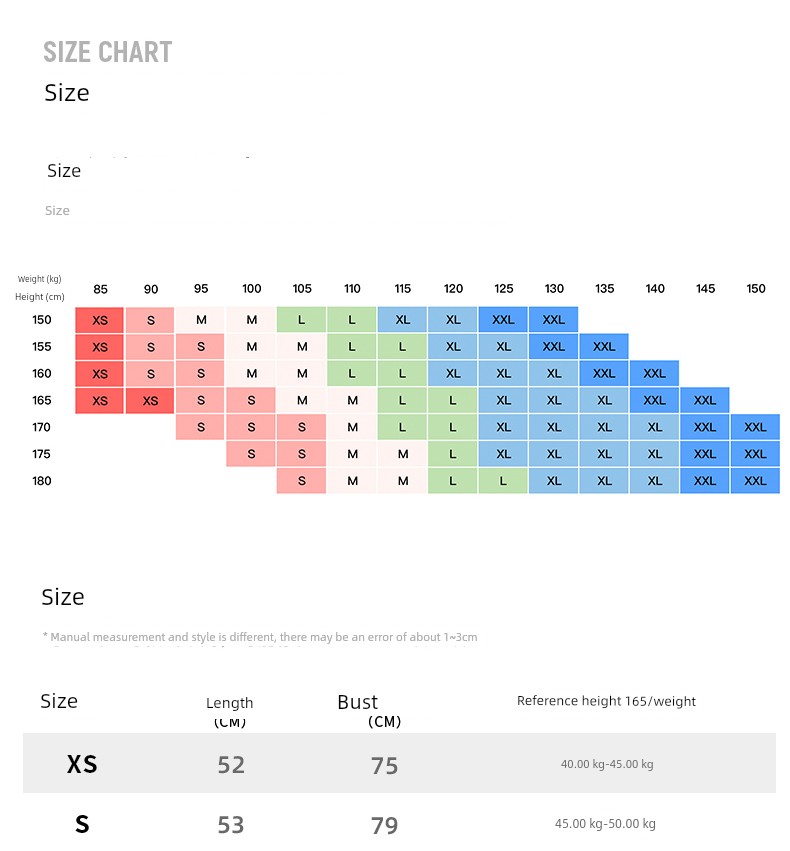Image resolution: width=790 pixels, height=851 pixels.
Task: Click the Reference height 165/weight header
Action: (606, 701)
